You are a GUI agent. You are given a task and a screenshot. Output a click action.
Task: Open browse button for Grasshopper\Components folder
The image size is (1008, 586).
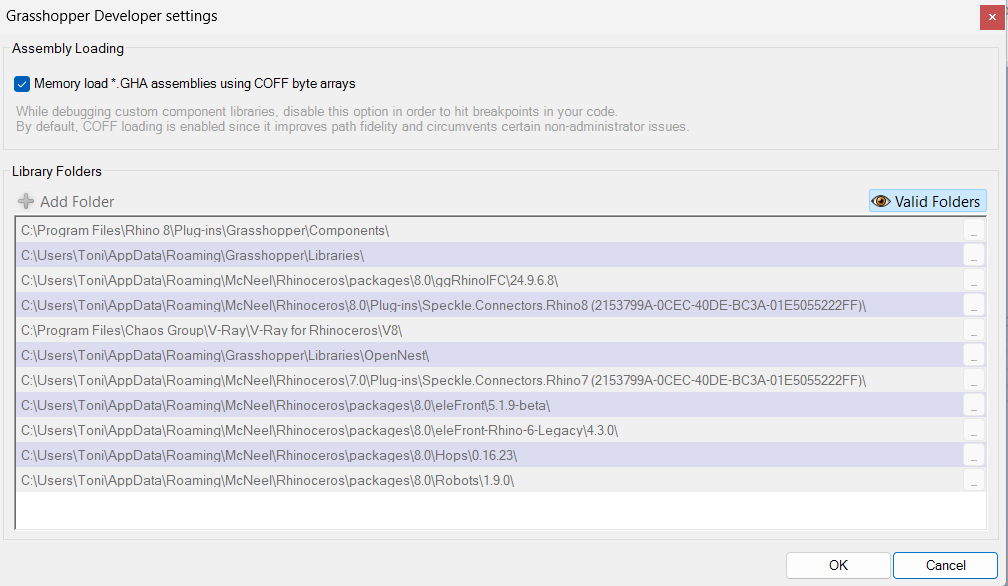click(974, 230)
